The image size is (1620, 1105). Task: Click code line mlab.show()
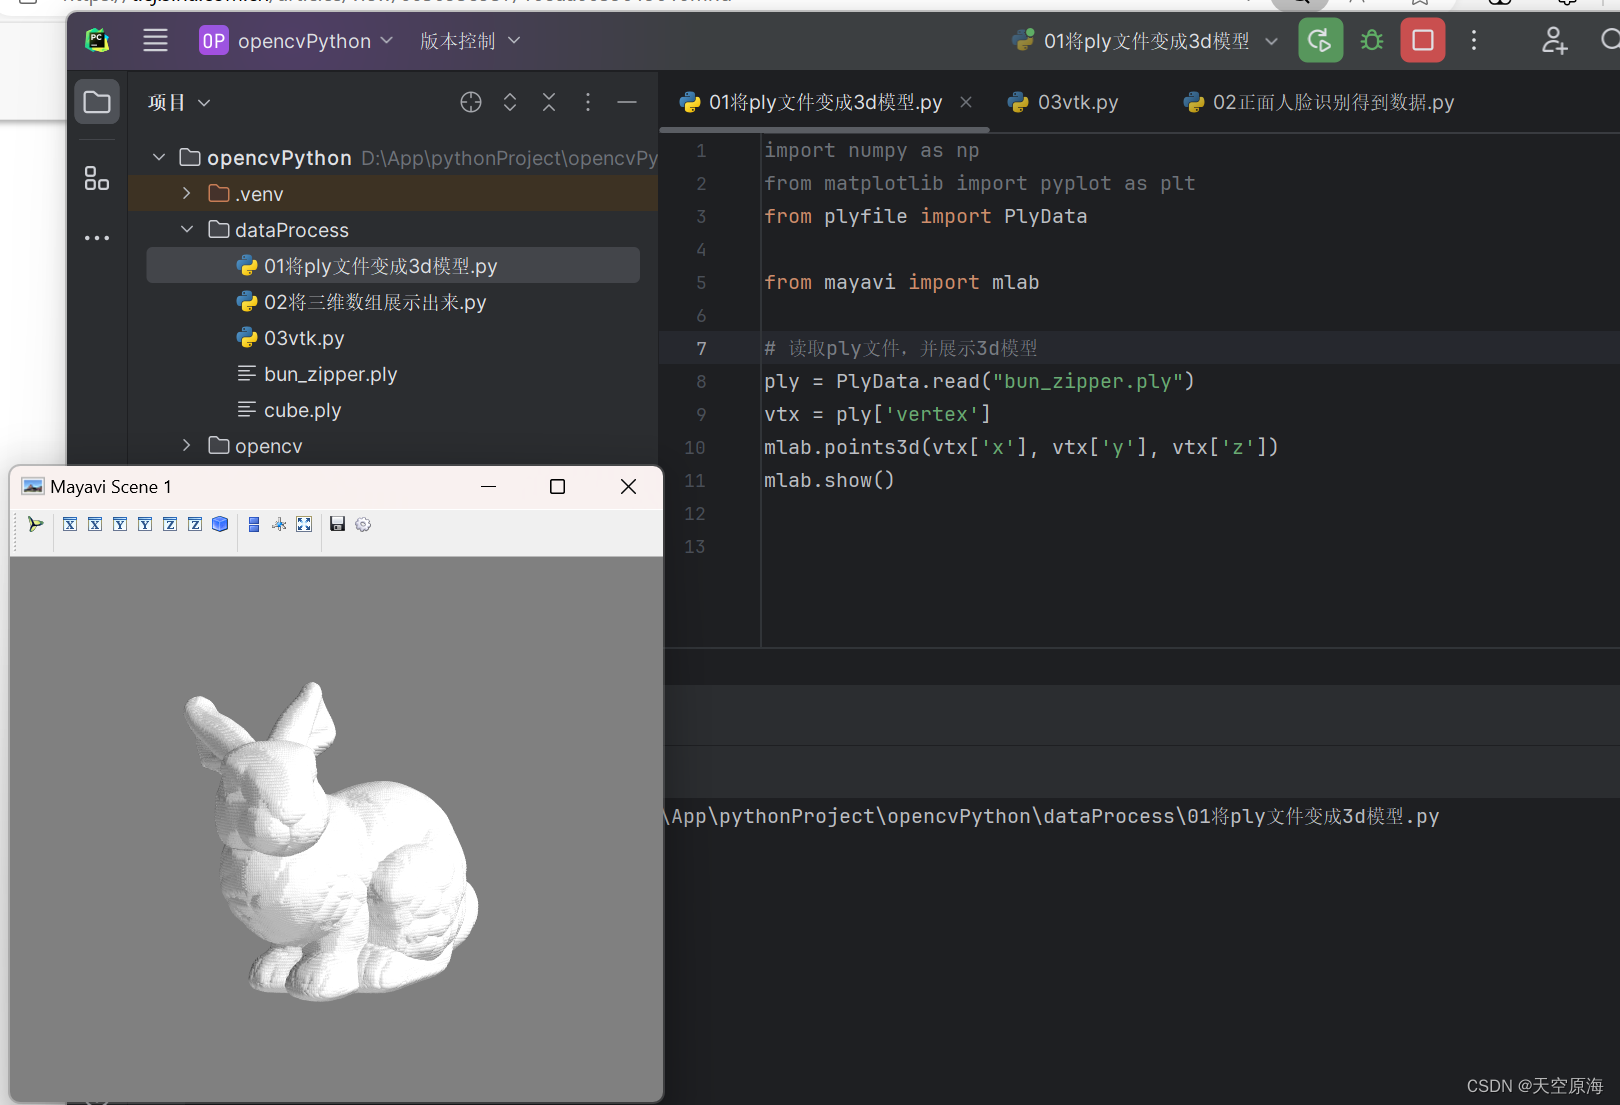coord(829,480)
